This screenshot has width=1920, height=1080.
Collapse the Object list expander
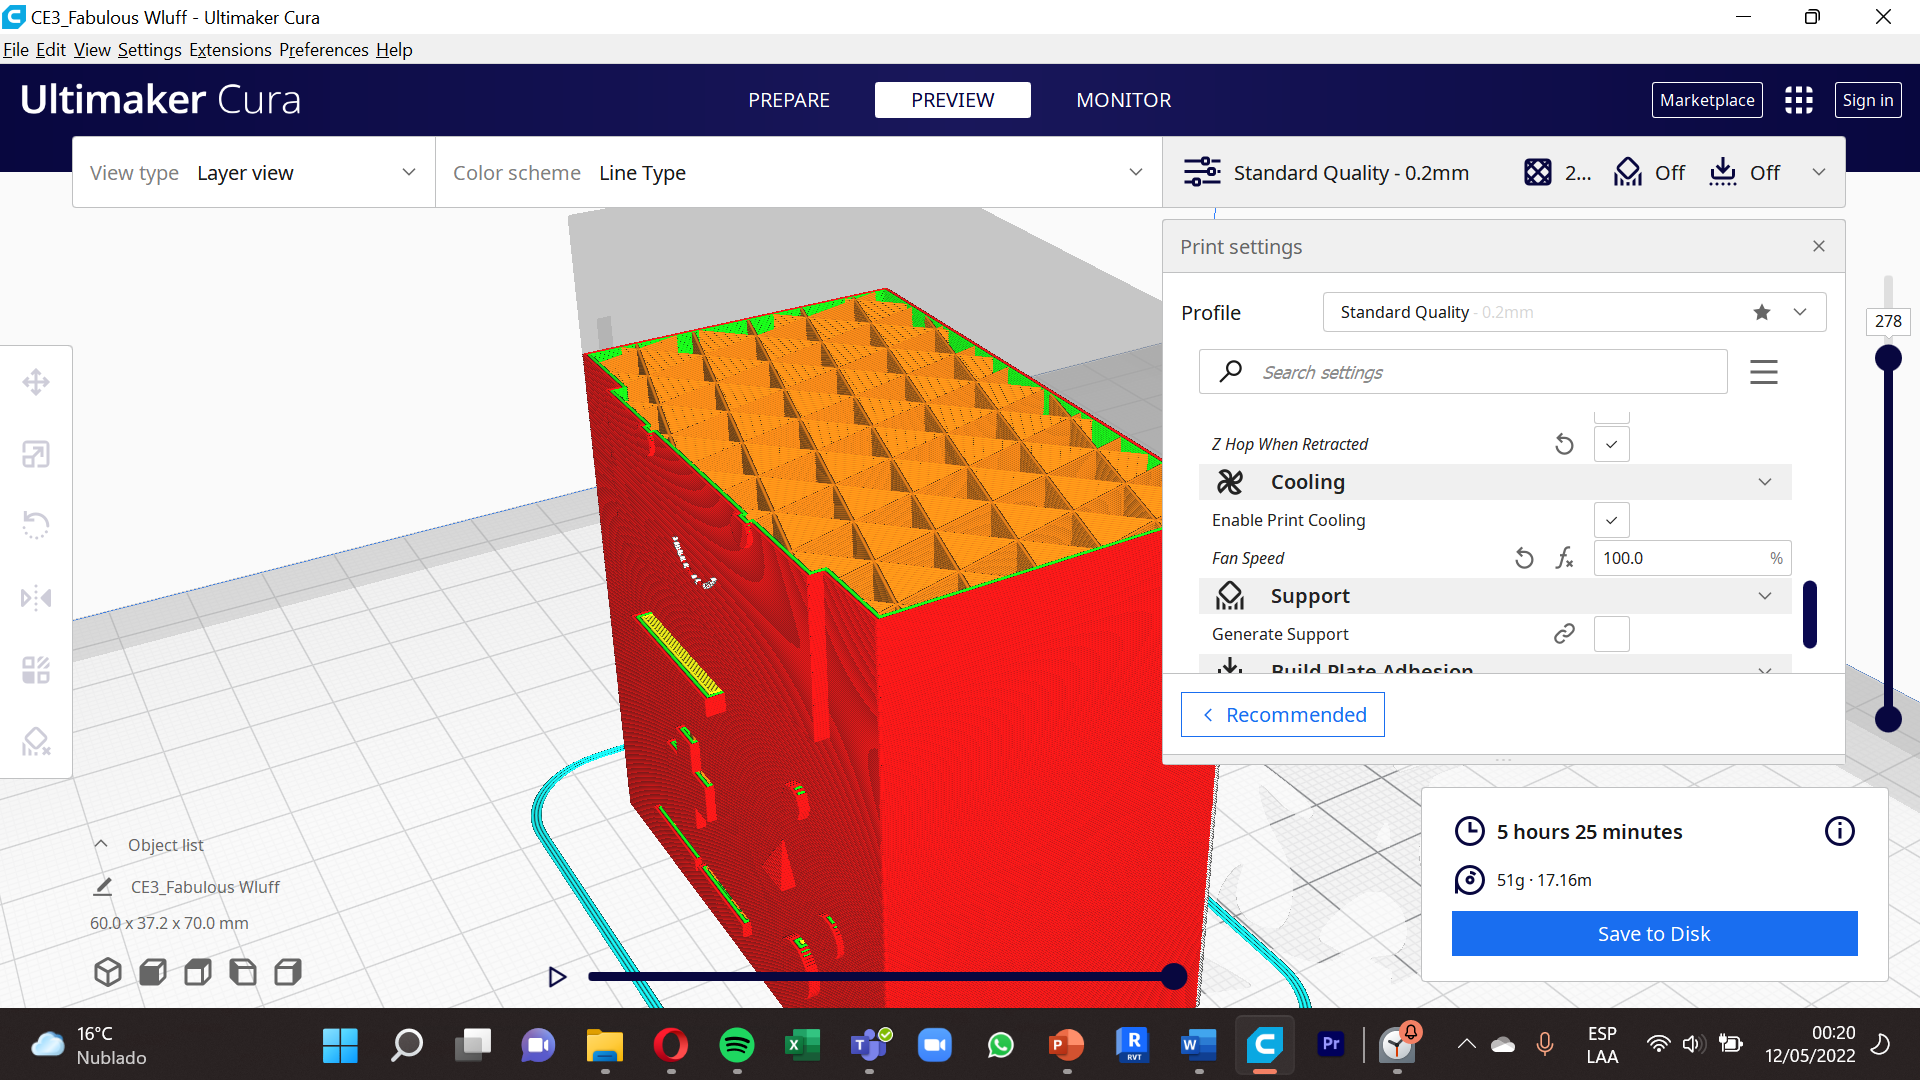click(101, 844)
